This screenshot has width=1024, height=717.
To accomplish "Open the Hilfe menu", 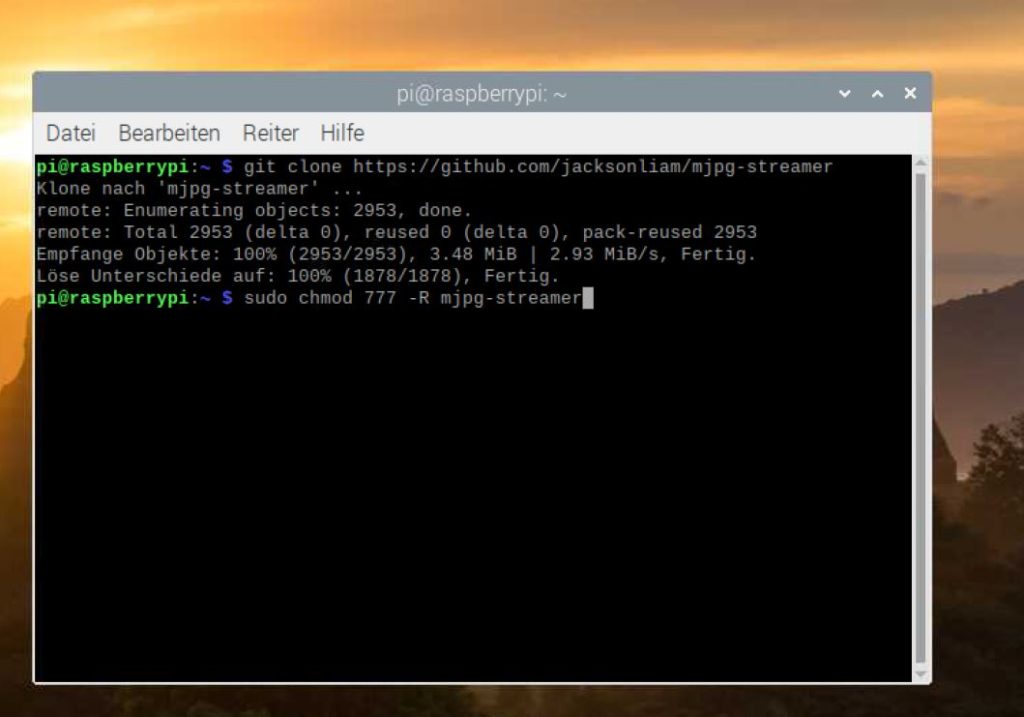I will pos(342,133).
